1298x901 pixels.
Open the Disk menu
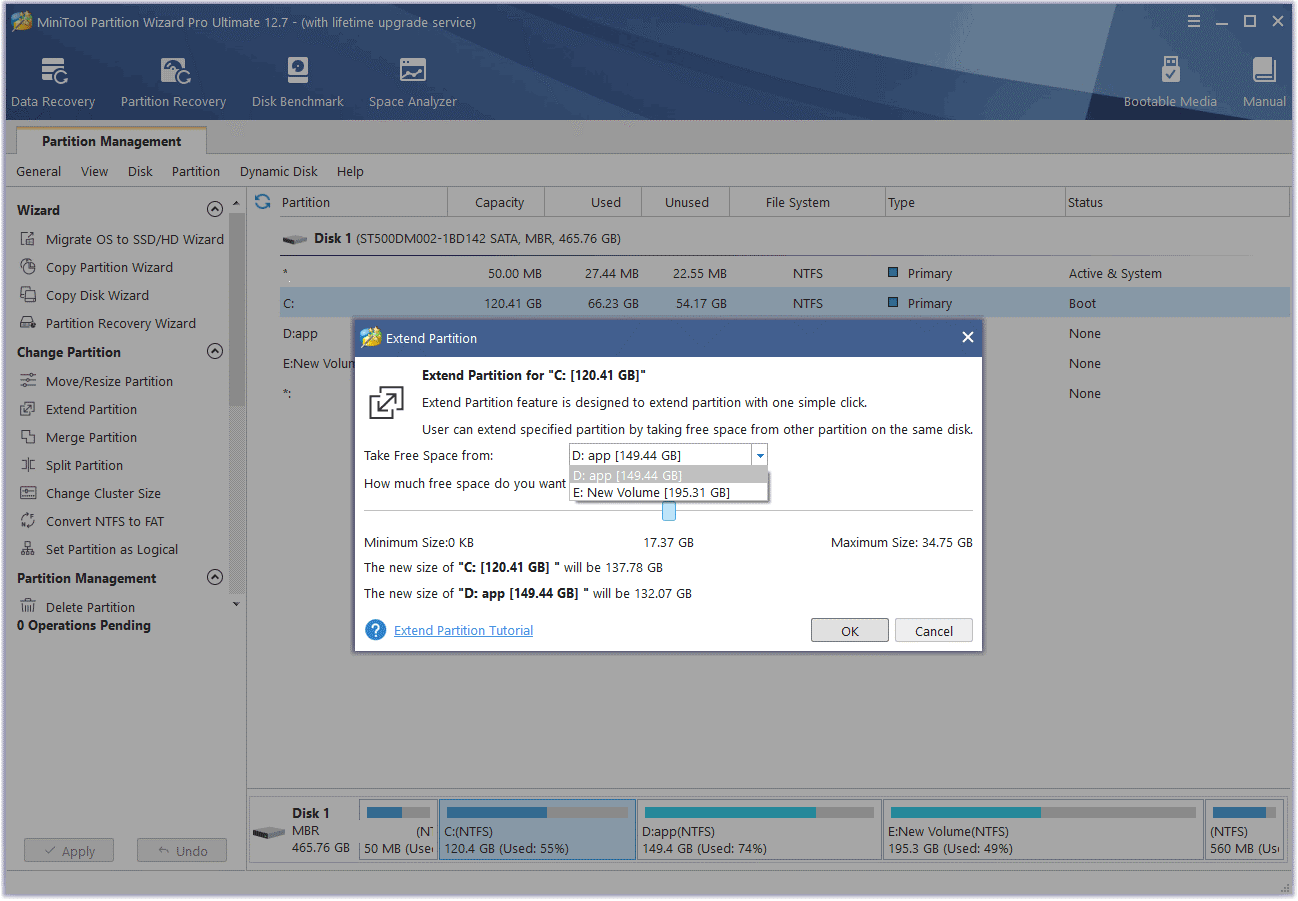click(140, 171)
